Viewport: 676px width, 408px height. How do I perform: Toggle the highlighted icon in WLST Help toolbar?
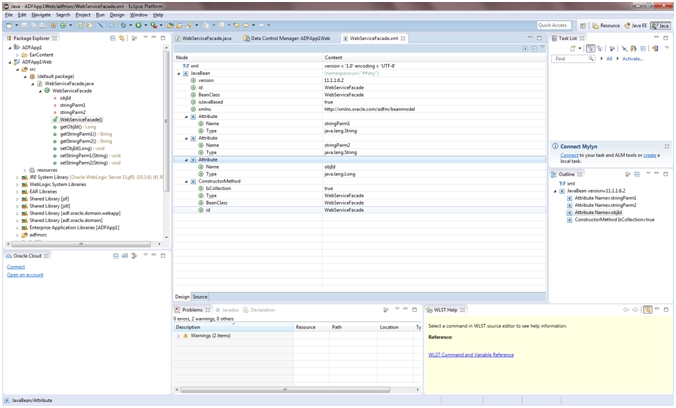[x=648, y=310]
